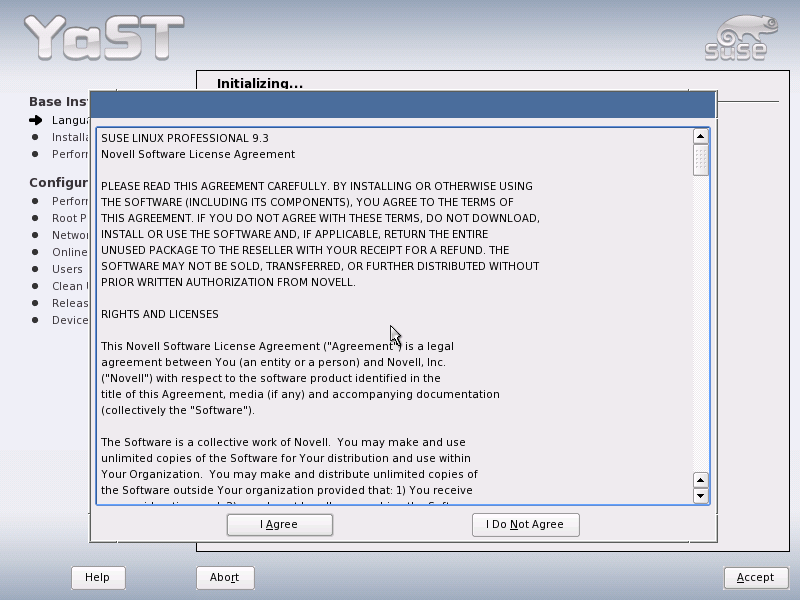Viewport: 800px width, 600px height.
Task: Click the current-step arrow icon in the sidebar
Action: point(36,120)
